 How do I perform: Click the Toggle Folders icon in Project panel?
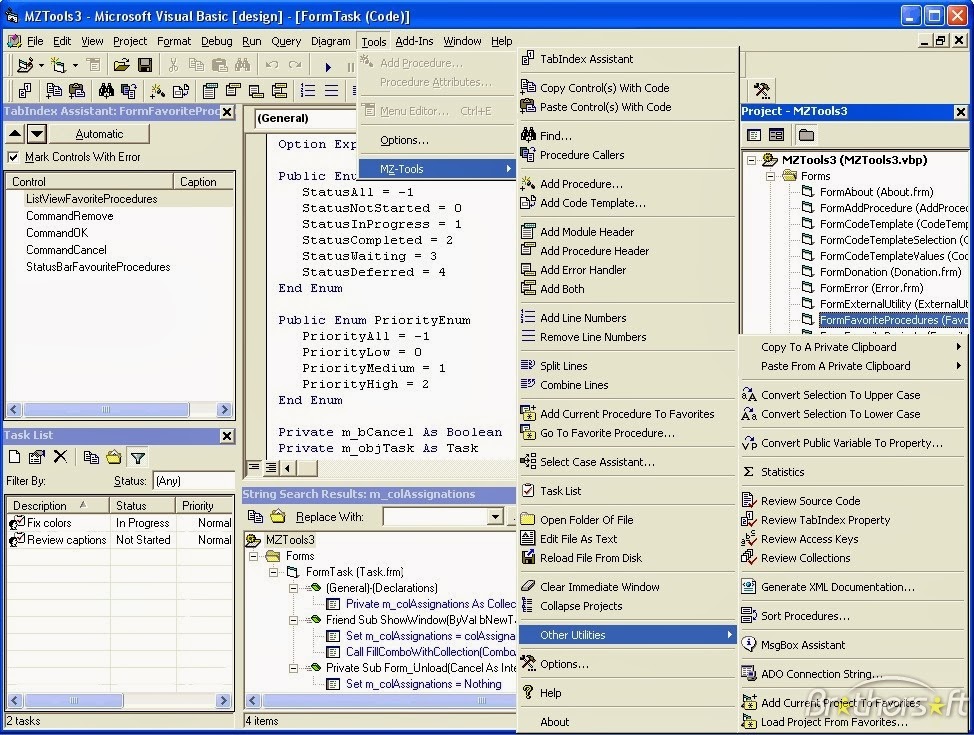(806, 135)
